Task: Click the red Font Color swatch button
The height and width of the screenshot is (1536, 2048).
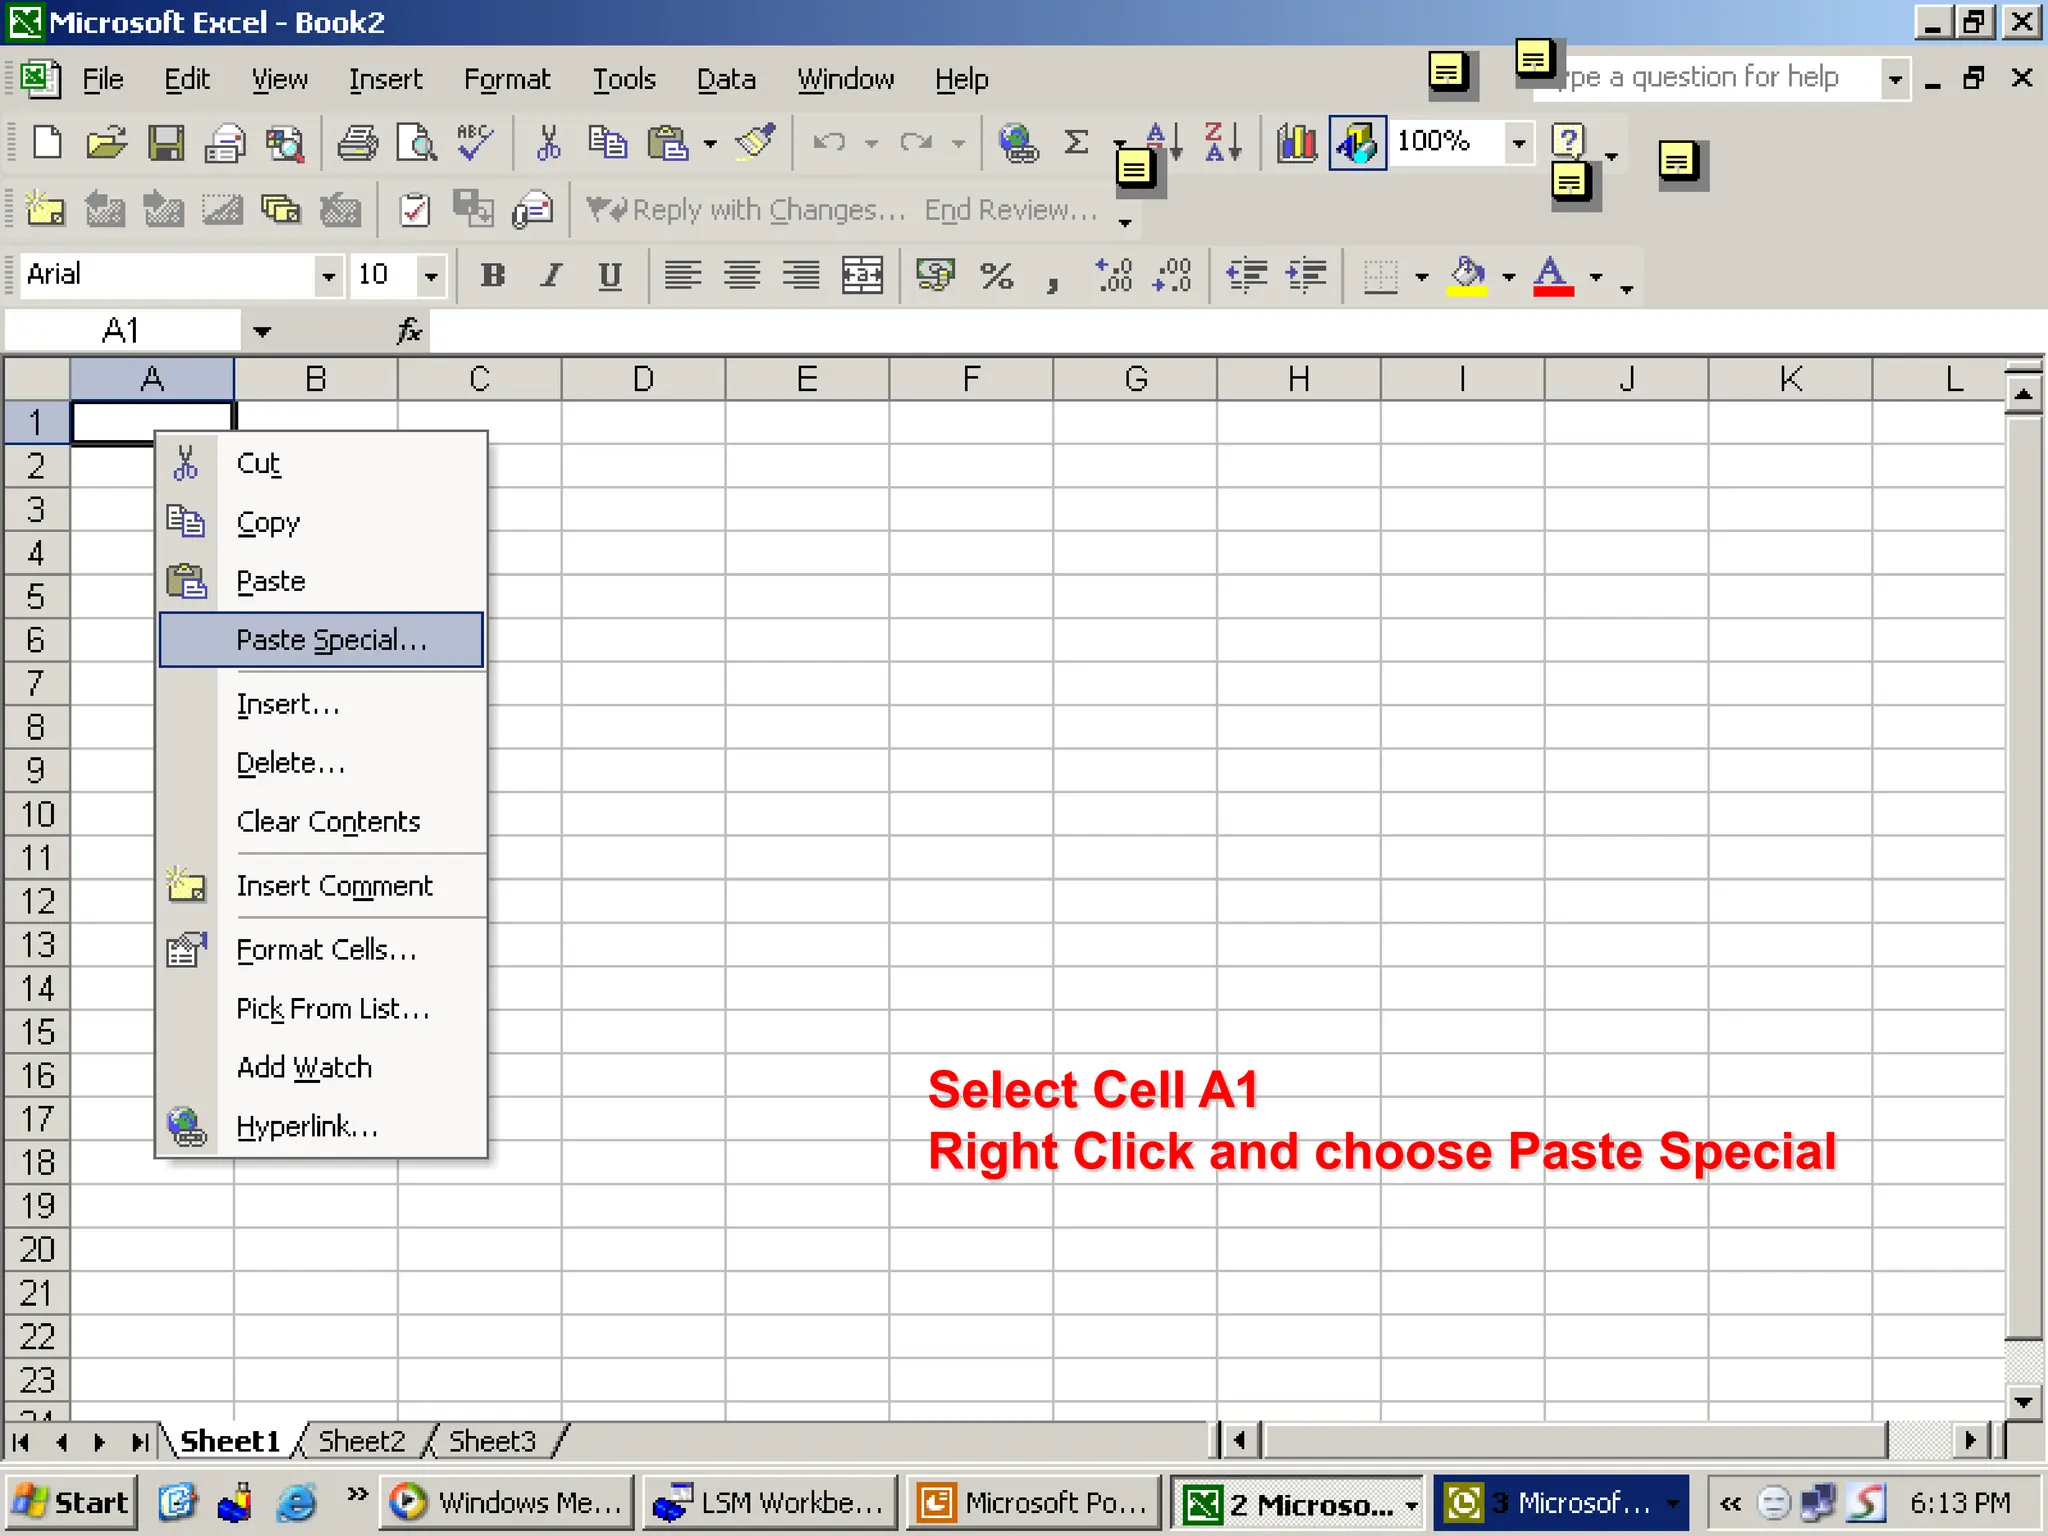Action: [x=1553, y=275]
